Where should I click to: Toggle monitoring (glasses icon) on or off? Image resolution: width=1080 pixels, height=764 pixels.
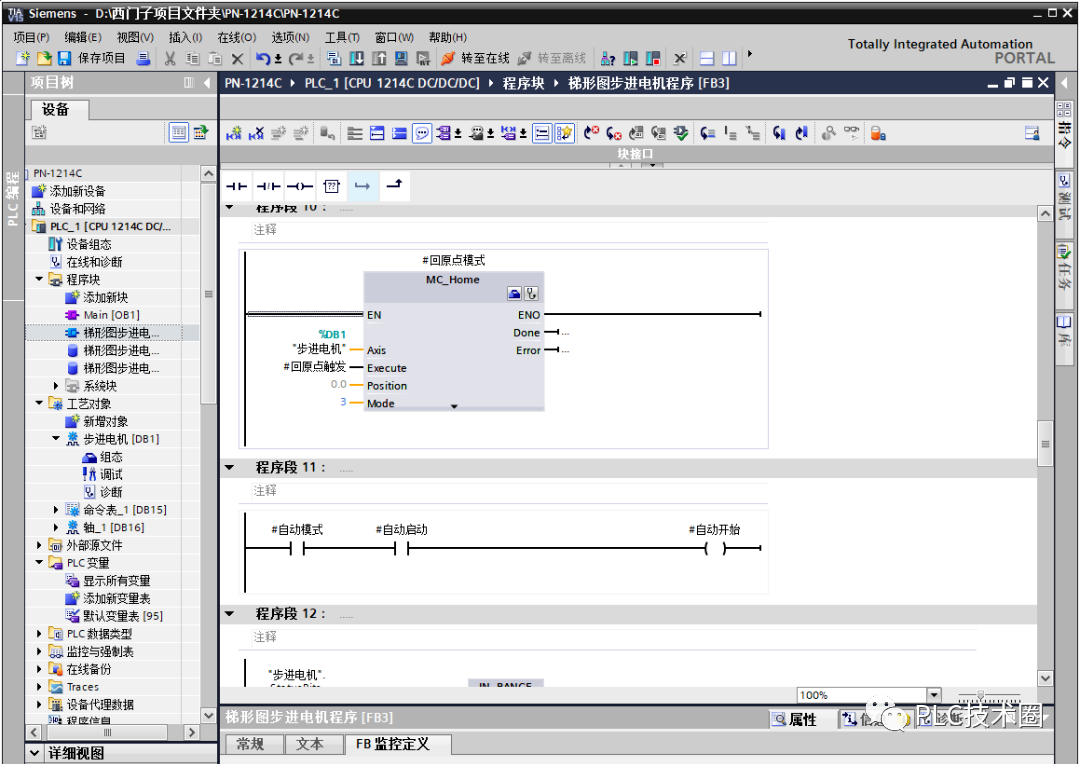click(x=851, y=131)
